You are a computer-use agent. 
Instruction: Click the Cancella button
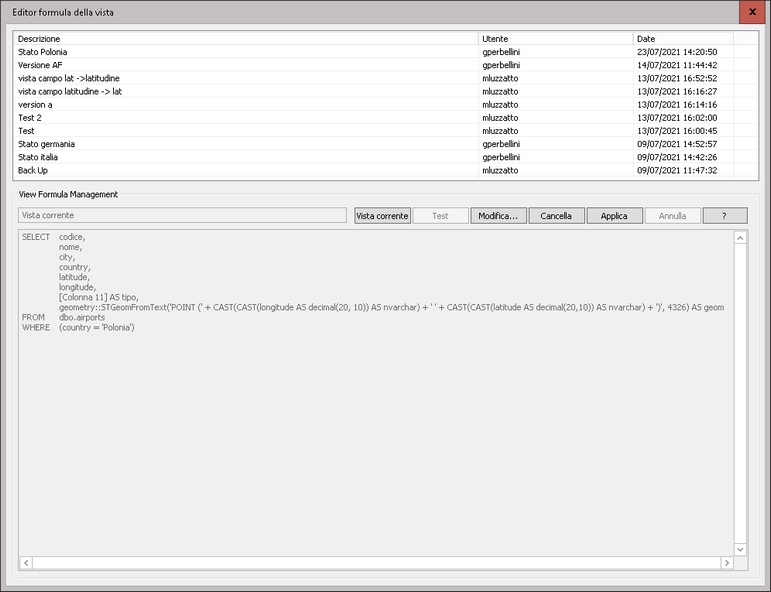coord(556,216)
